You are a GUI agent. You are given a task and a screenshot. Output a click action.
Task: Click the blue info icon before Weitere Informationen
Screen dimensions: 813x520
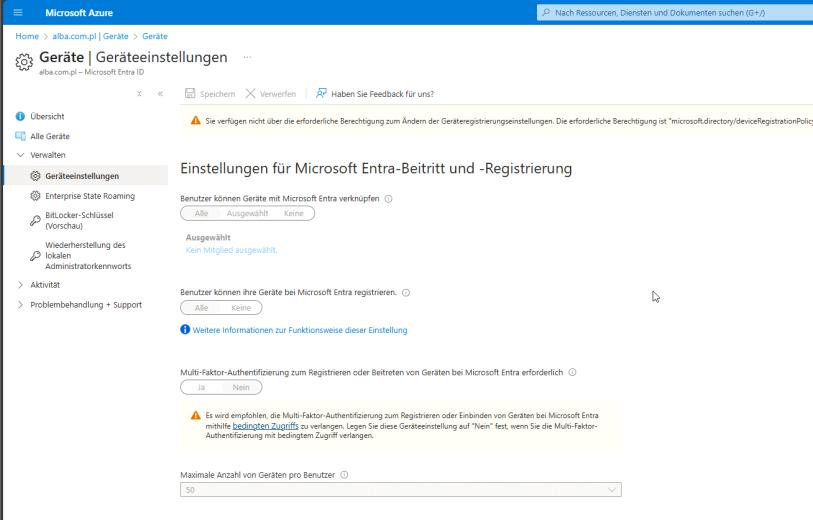(185, 330)
